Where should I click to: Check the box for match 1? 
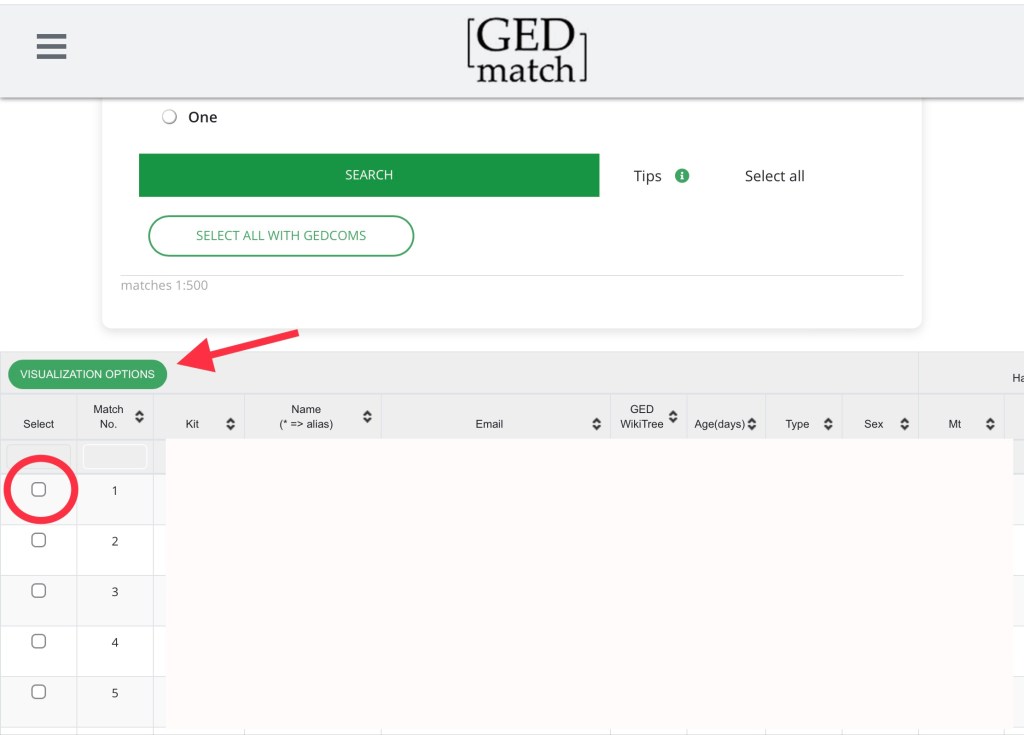pos(39,490)
